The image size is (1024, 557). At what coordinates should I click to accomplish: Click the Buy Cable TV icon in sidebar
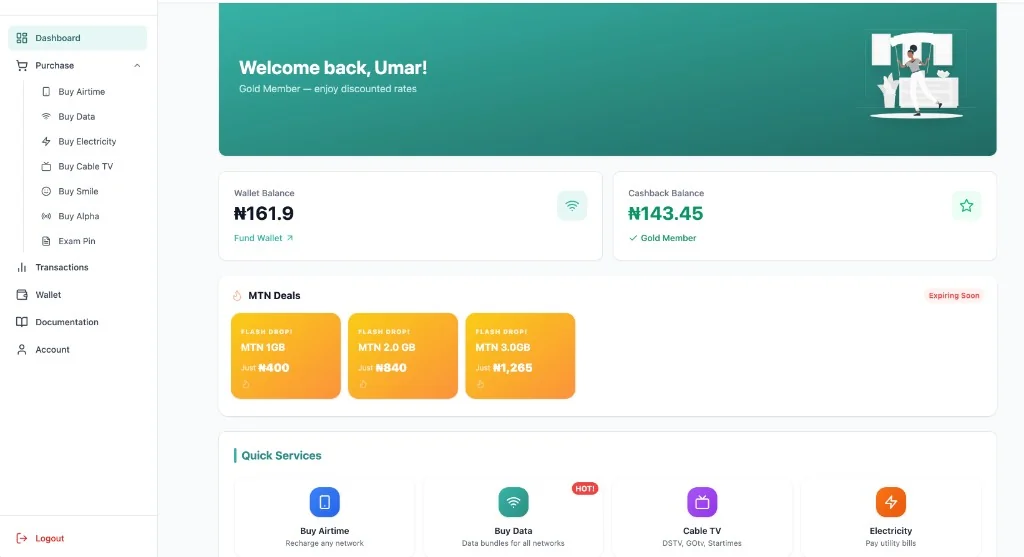46,167
